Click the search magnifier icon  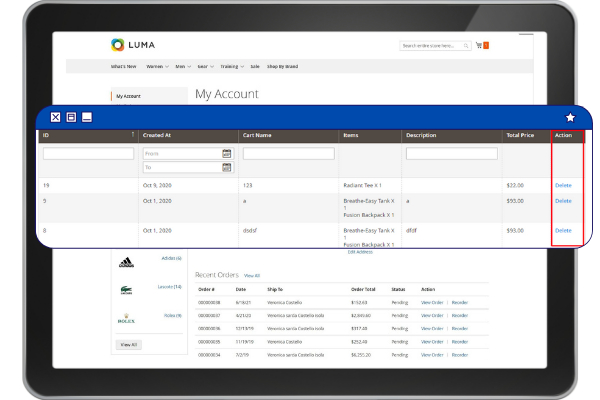point(467,45)
